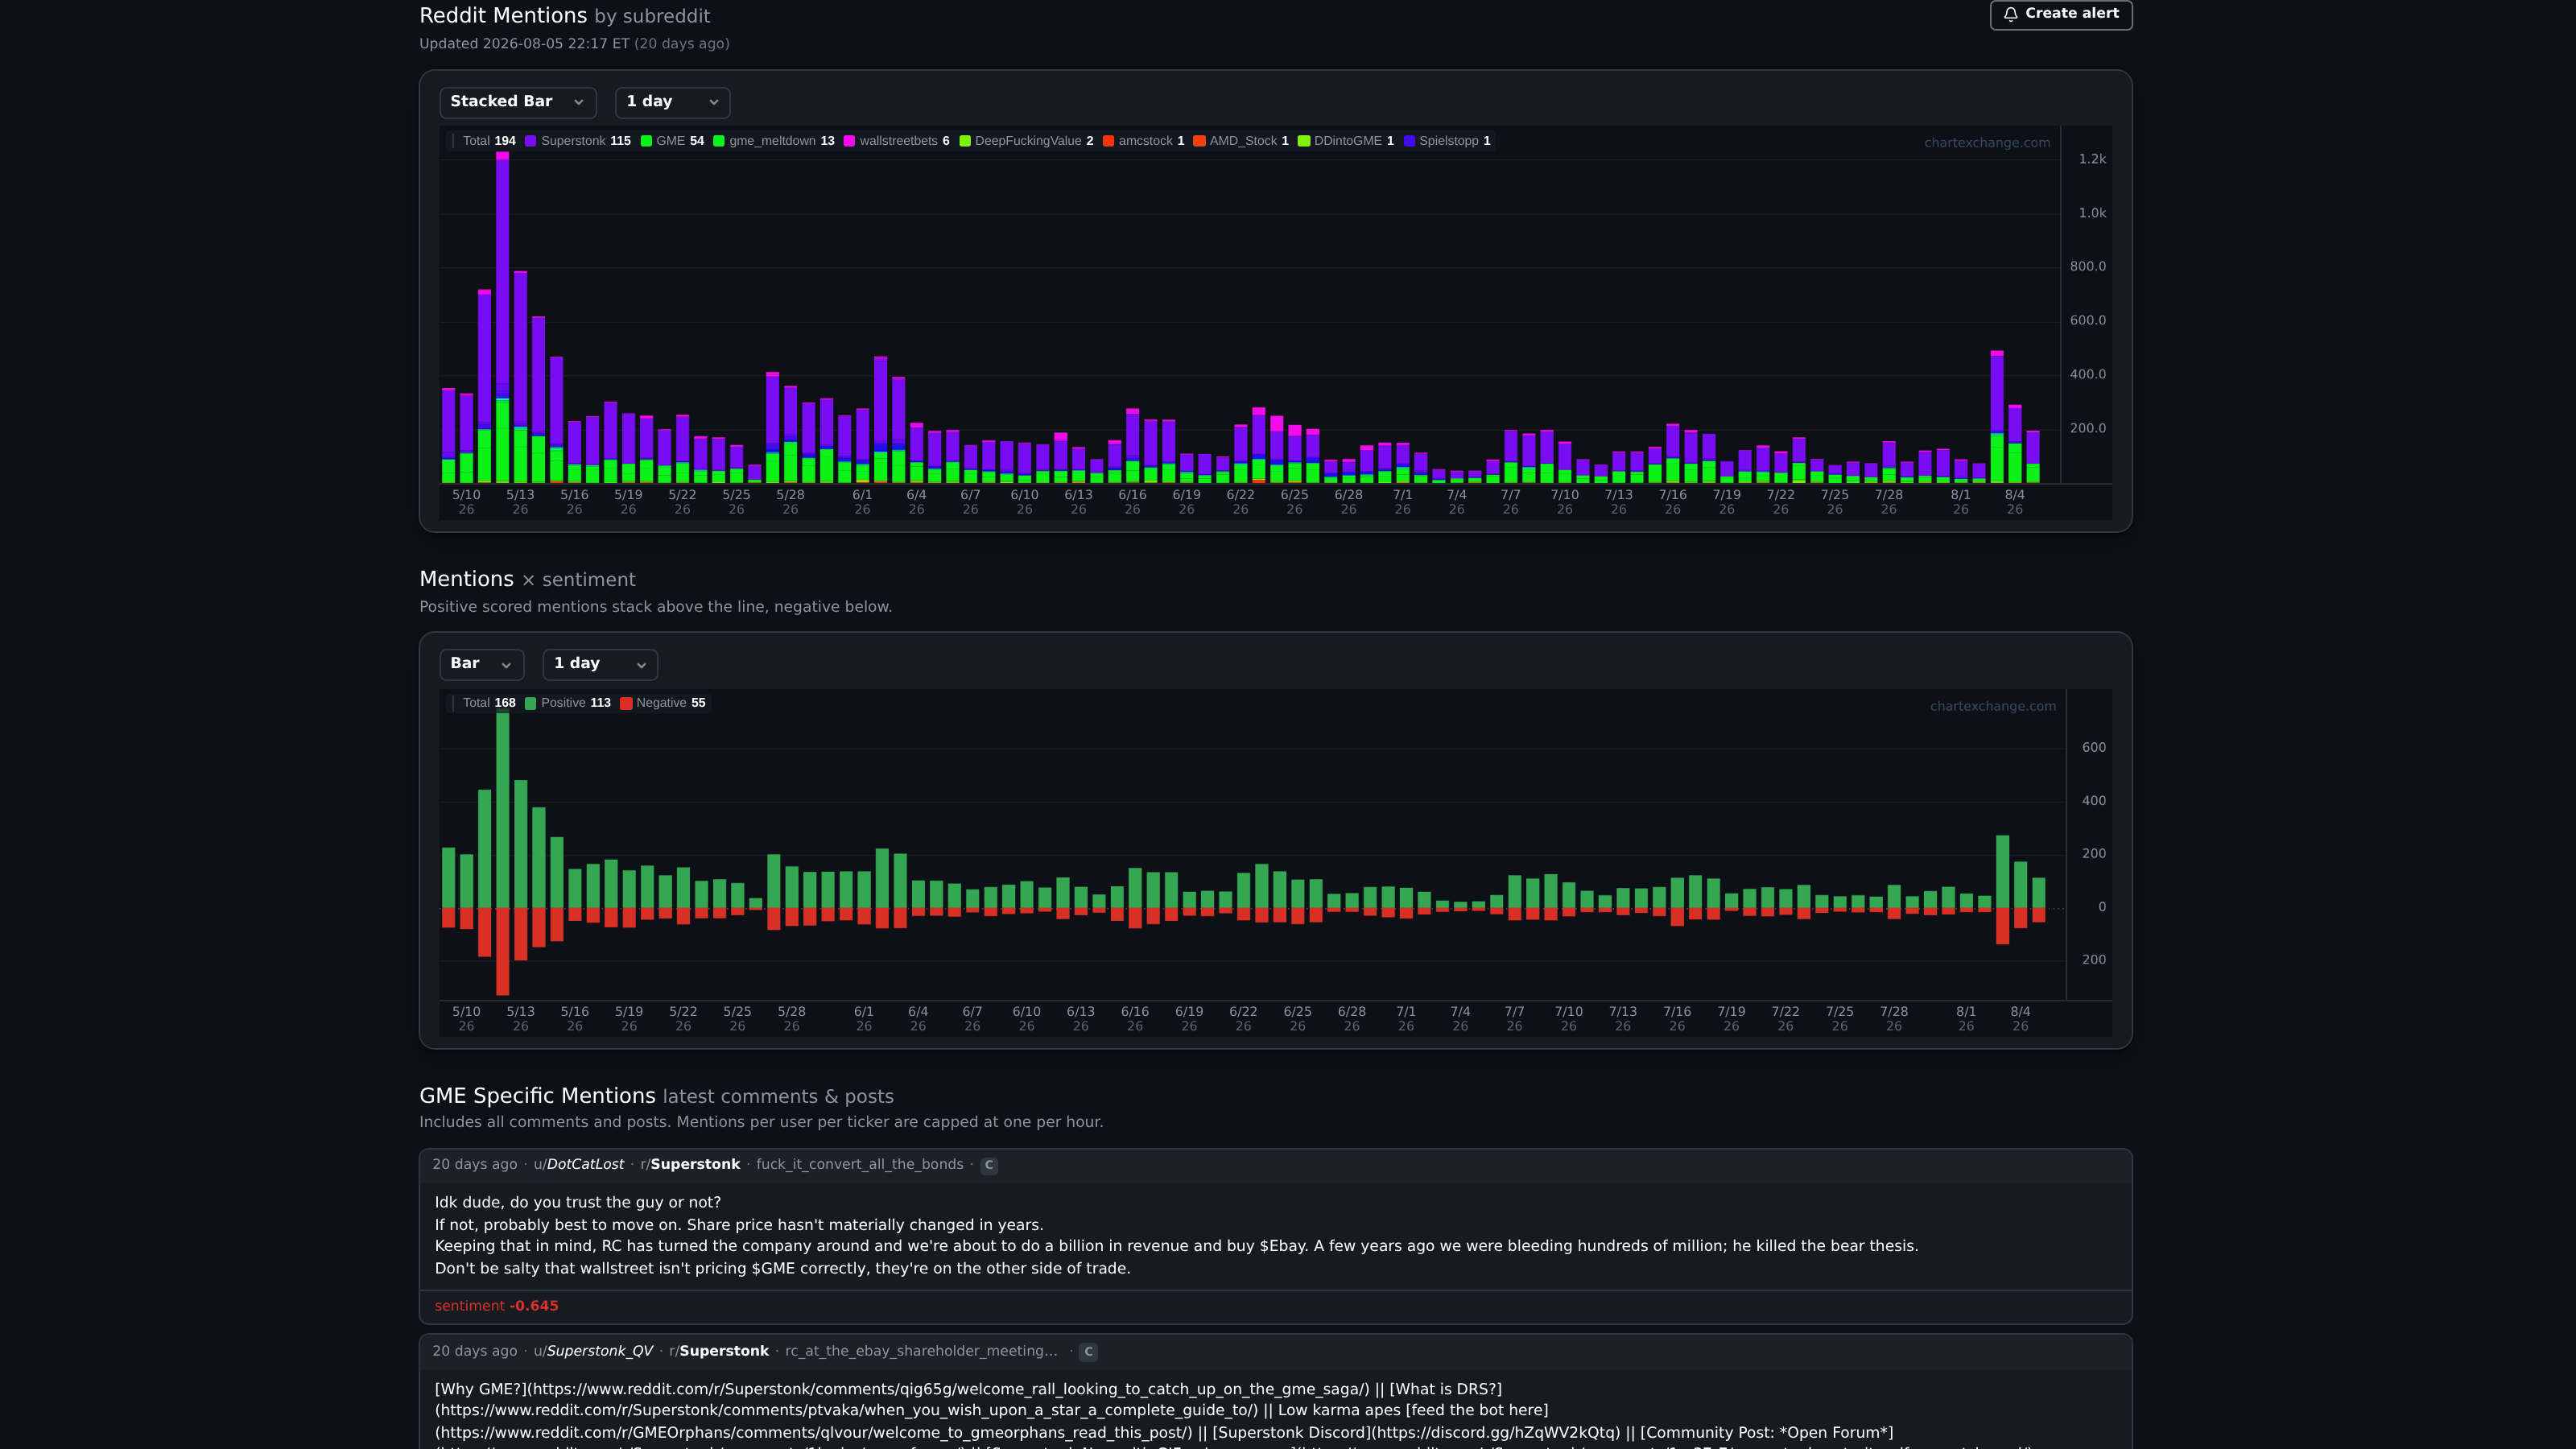Open r/Superstonk link in DotCatLost comment
The image size is (2576, 1449).
pyautogui.click(x=690, y=1165)
